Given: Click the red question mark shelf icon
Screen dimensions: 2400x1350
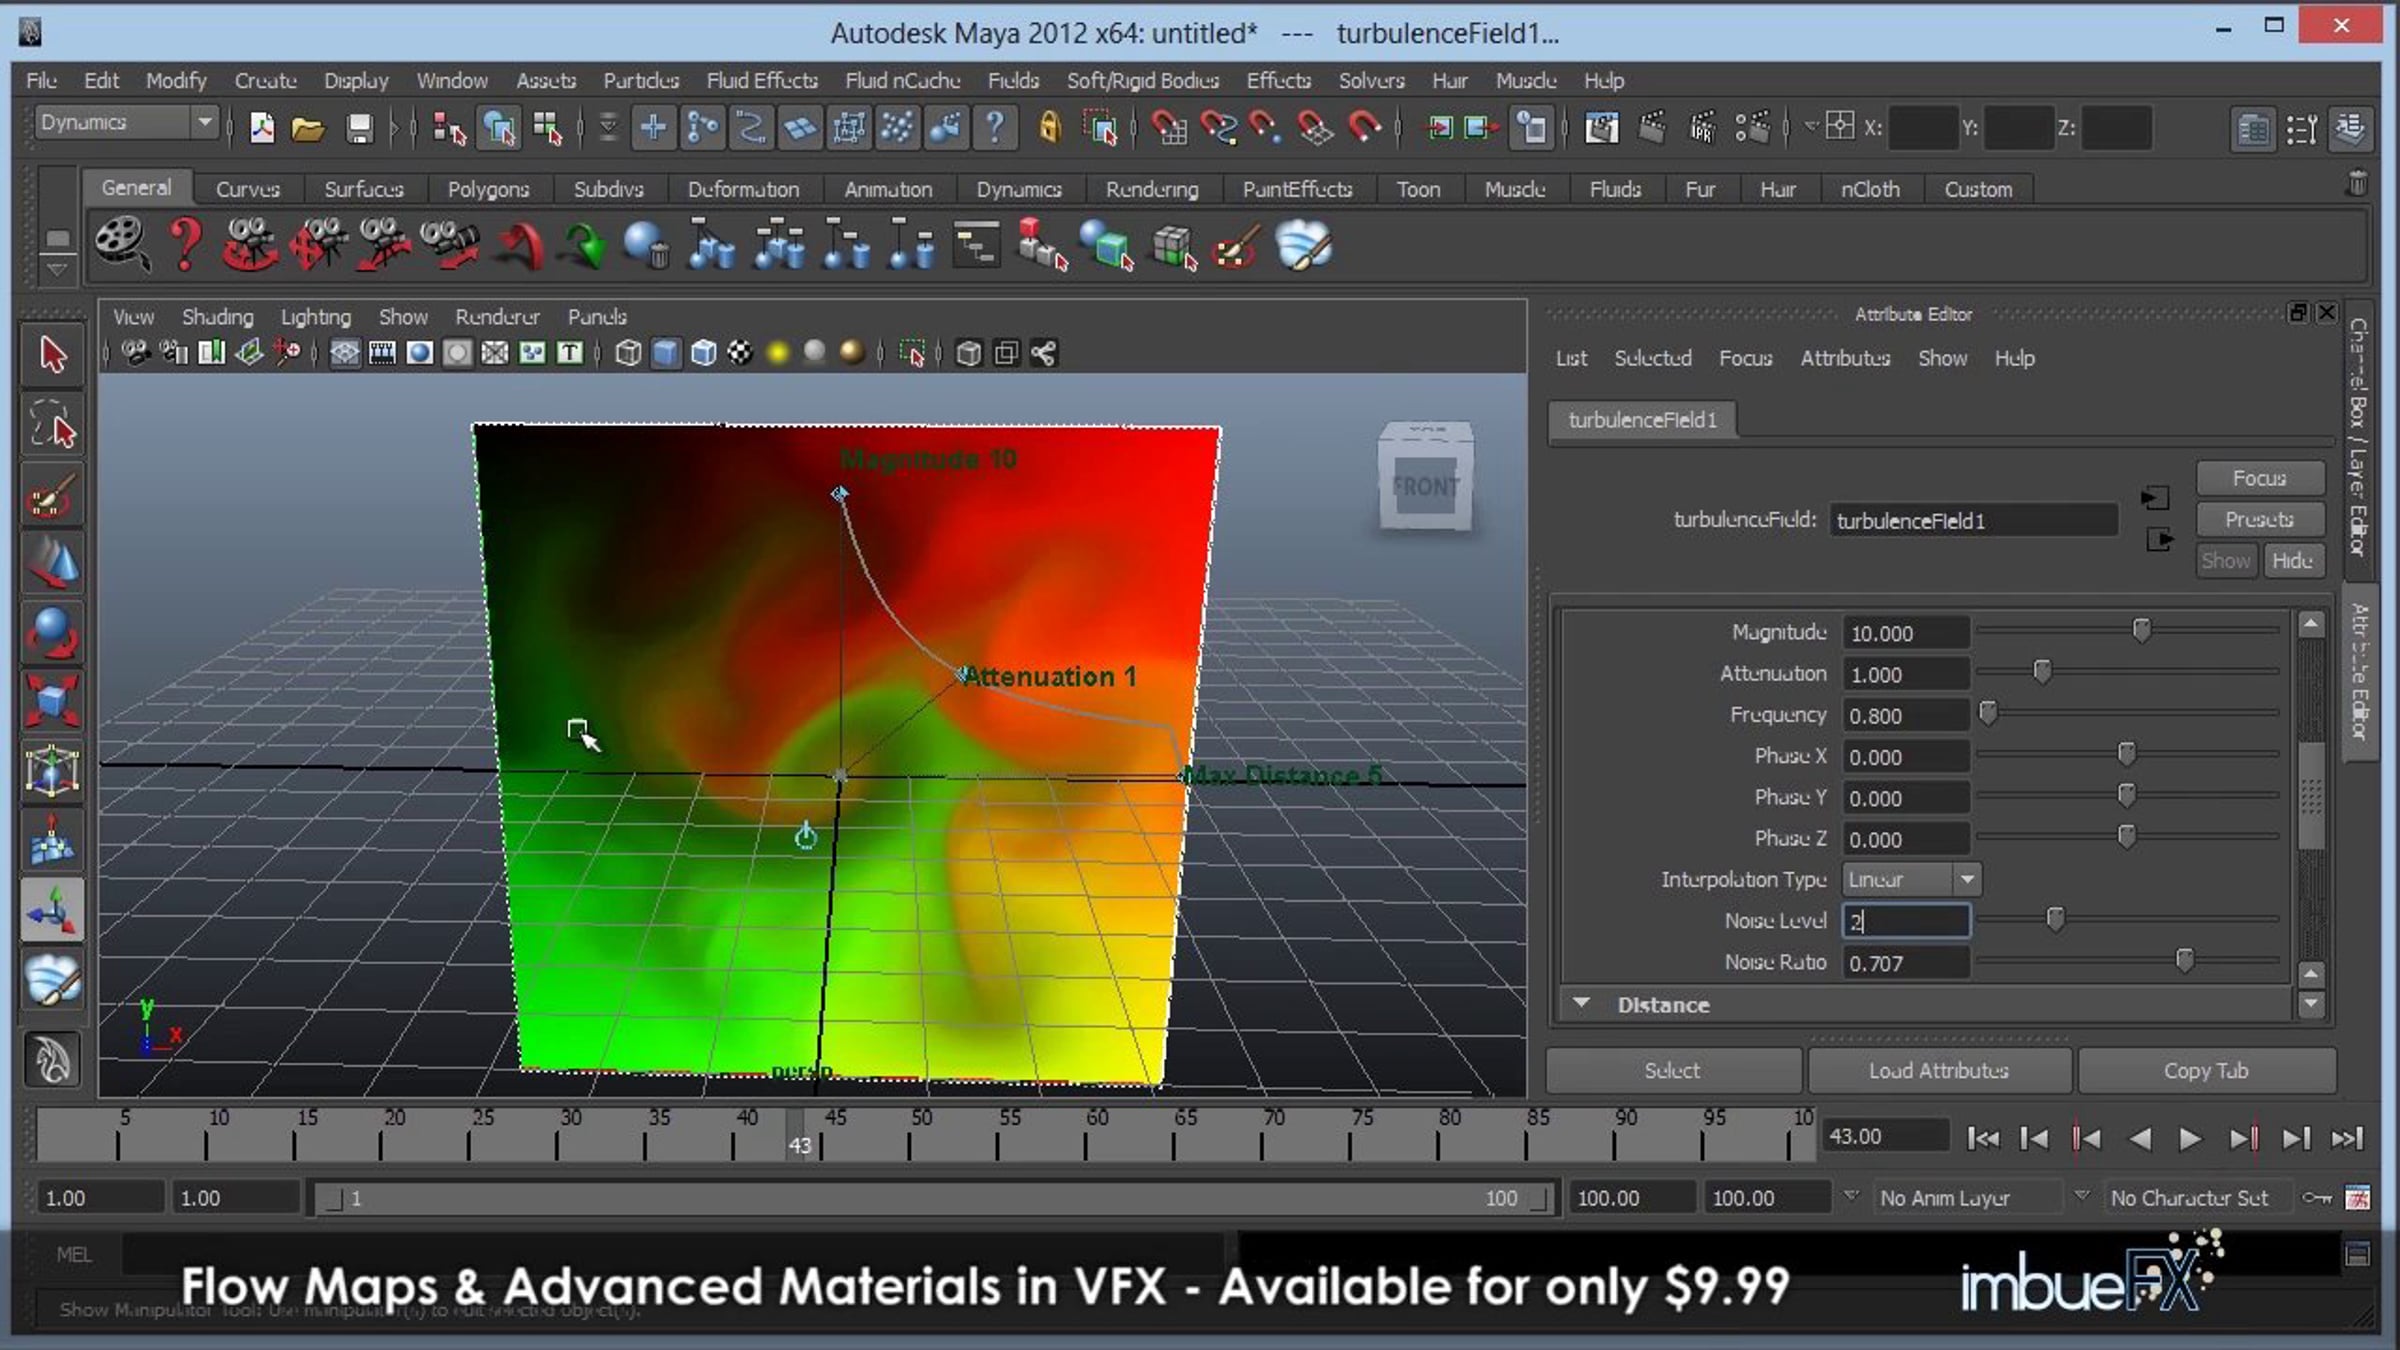Looking at the screenshot, I should 184,245.
